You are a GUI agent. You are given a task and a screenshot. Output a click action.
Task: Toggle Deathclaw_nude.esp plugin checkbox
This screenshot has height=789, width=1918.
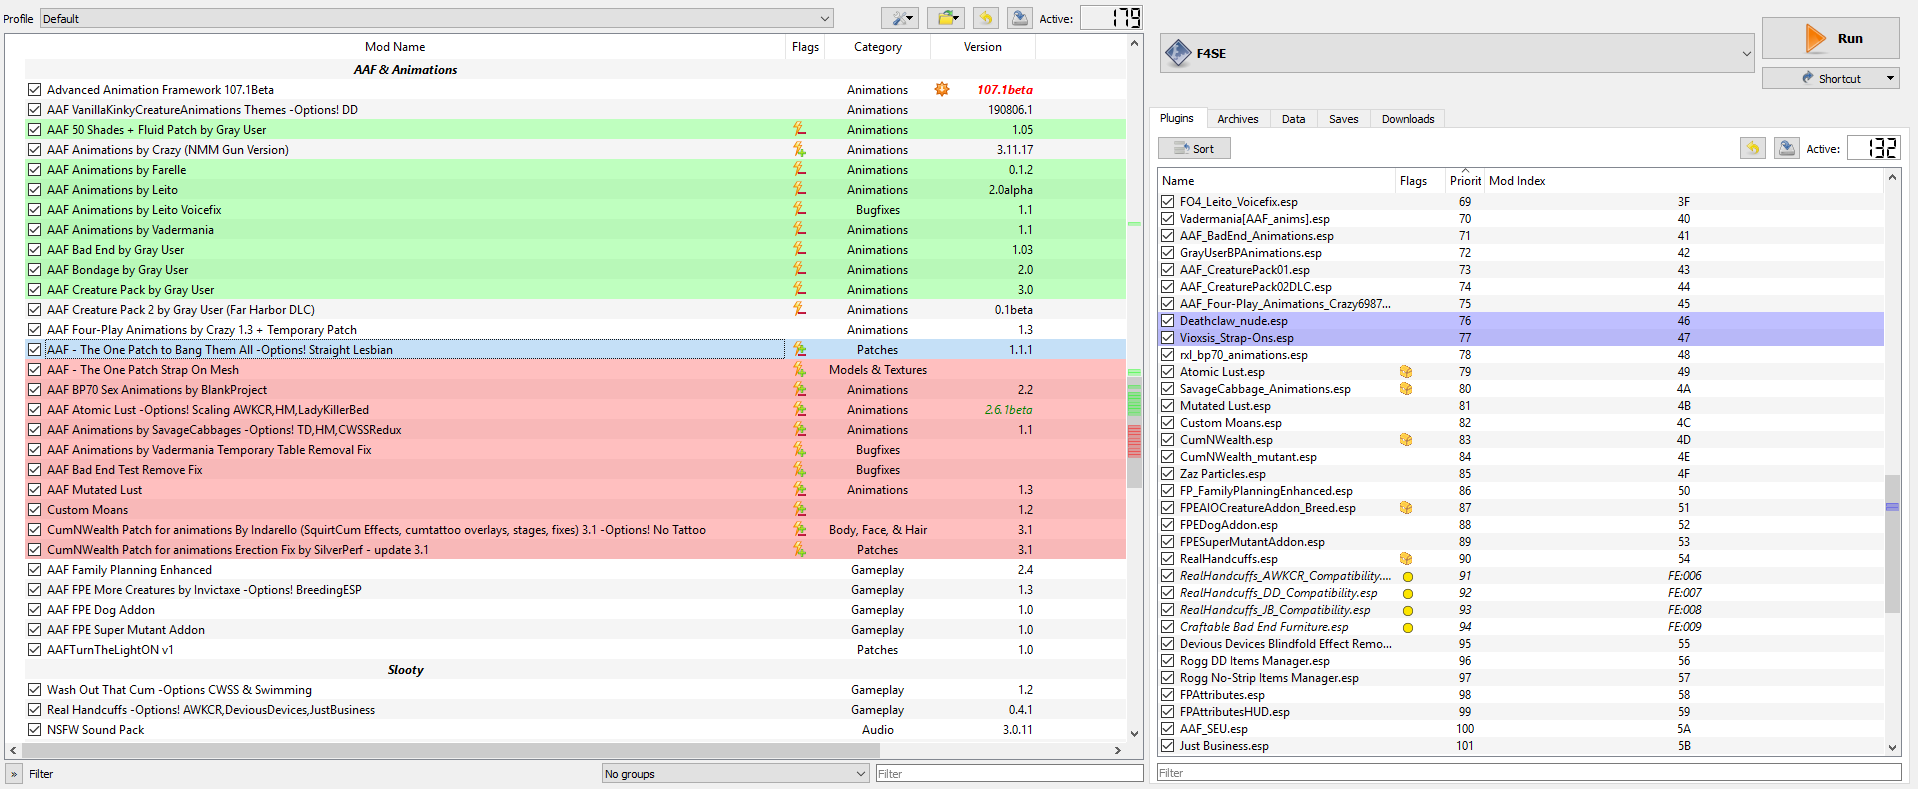pyautogui.click(x=1167, y=320)
